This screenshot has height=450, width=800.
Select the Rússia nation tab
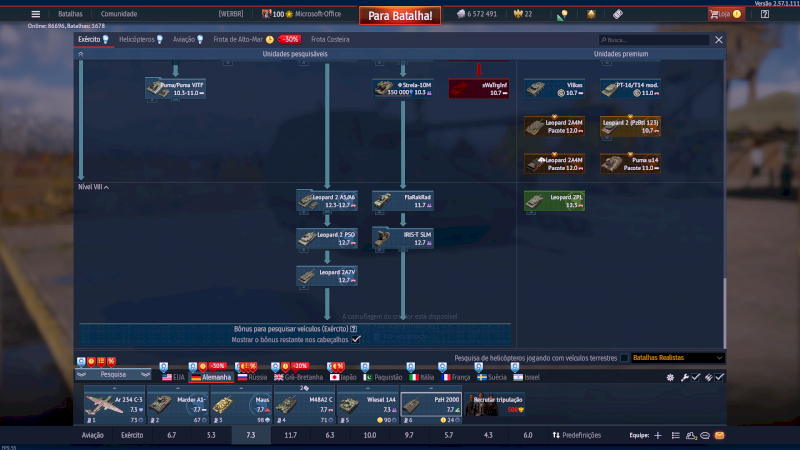point(252,378)
